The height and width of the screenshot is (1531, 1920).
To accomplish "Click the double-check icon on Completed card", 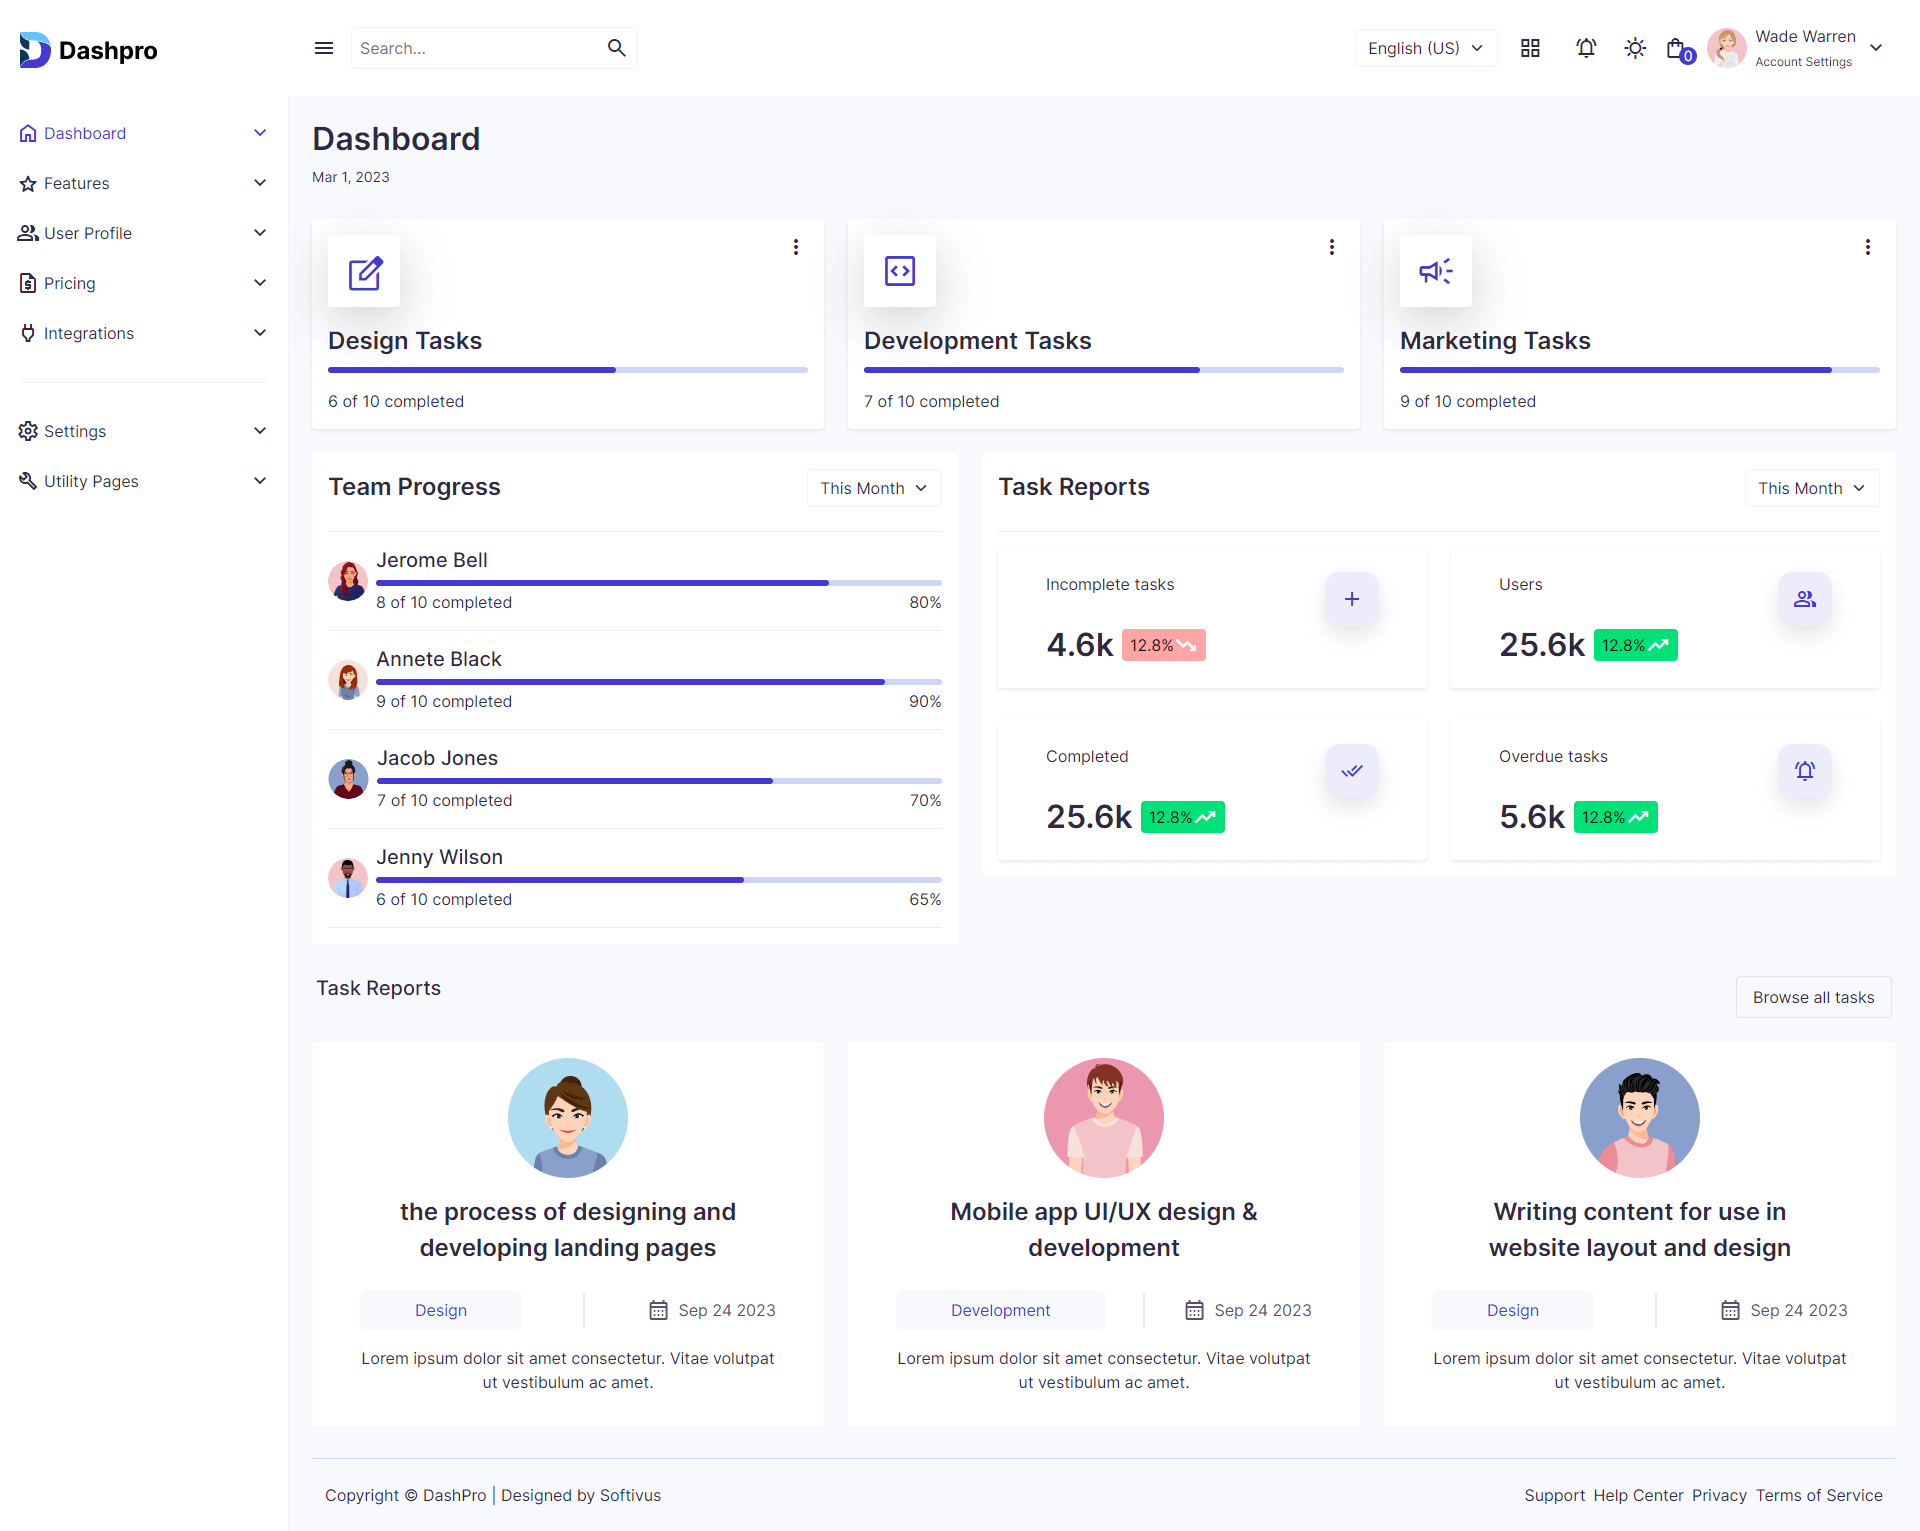I will (1351, 771).
